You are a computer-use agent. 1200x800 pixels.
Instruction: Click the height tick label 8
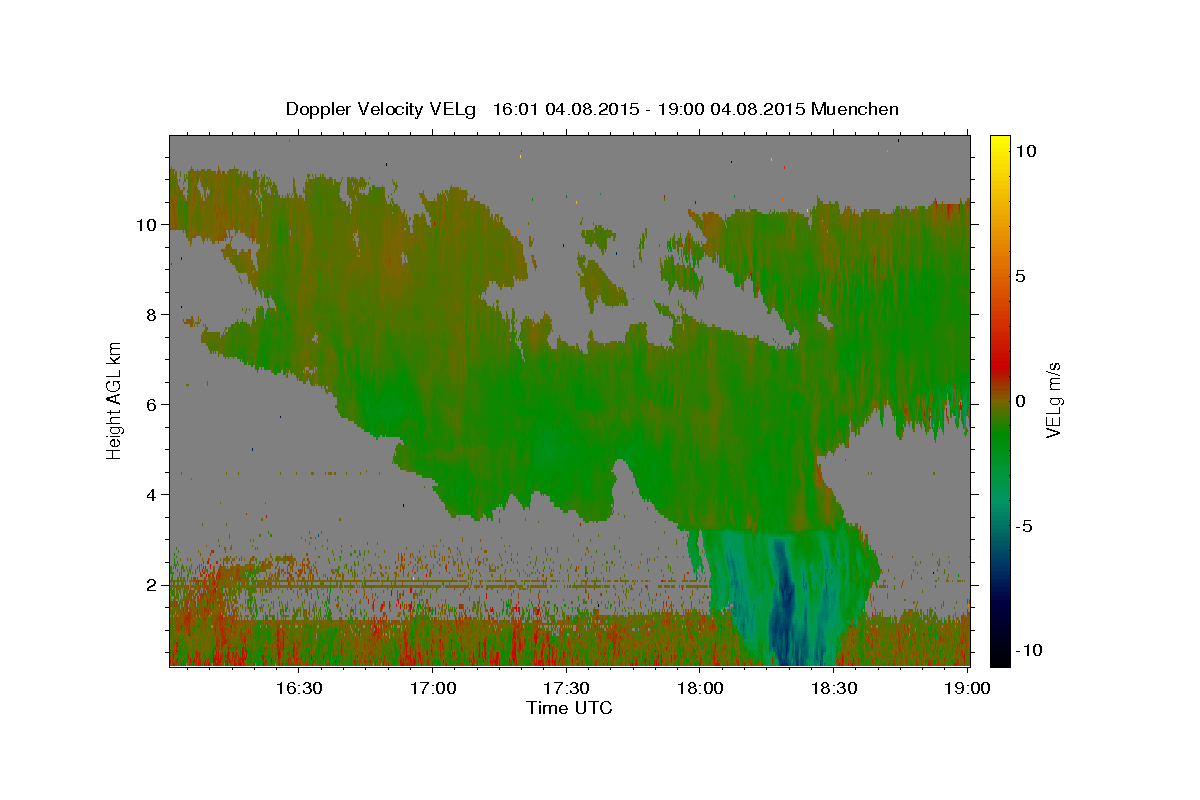tap(152, 315)
